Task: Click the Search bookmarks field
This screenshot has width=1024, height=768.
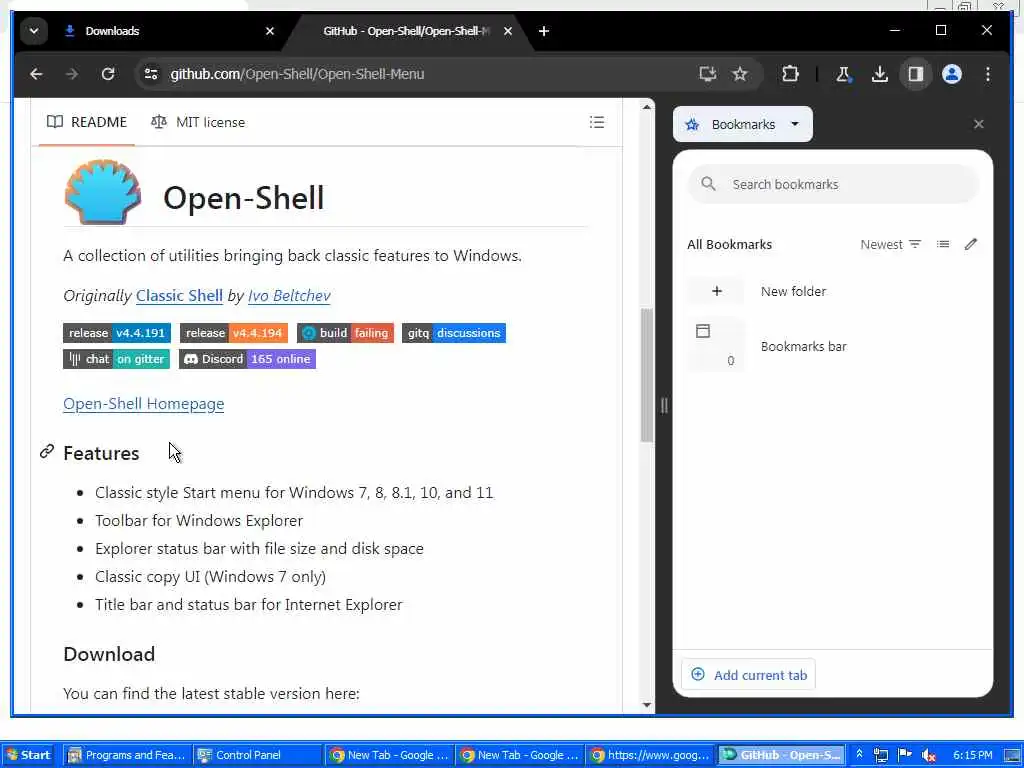Action: (x=833, y=184)
